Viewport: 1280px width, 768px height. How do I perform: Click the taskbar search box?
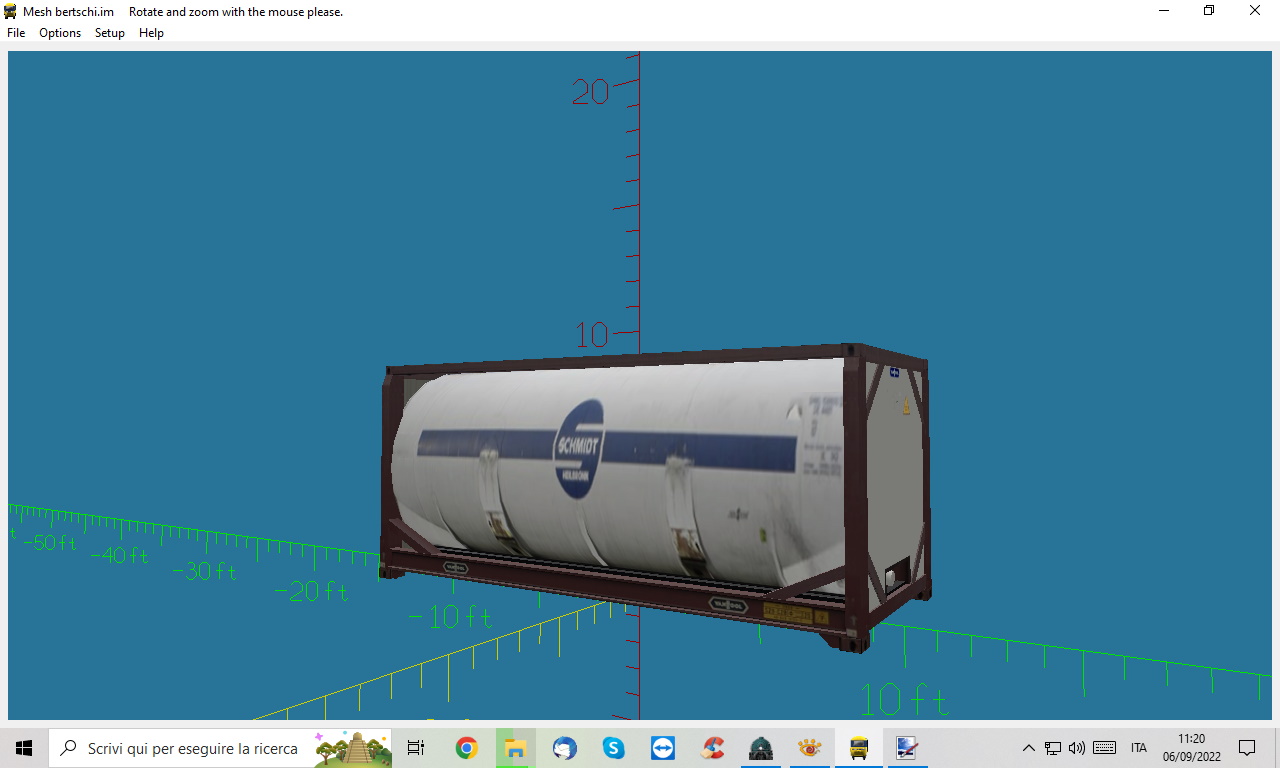[x=220, y=748]
